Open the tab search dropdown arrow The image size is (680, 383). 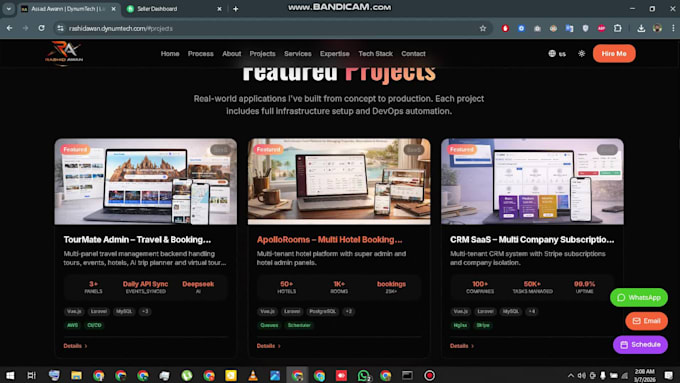click(x=9, y=9)
